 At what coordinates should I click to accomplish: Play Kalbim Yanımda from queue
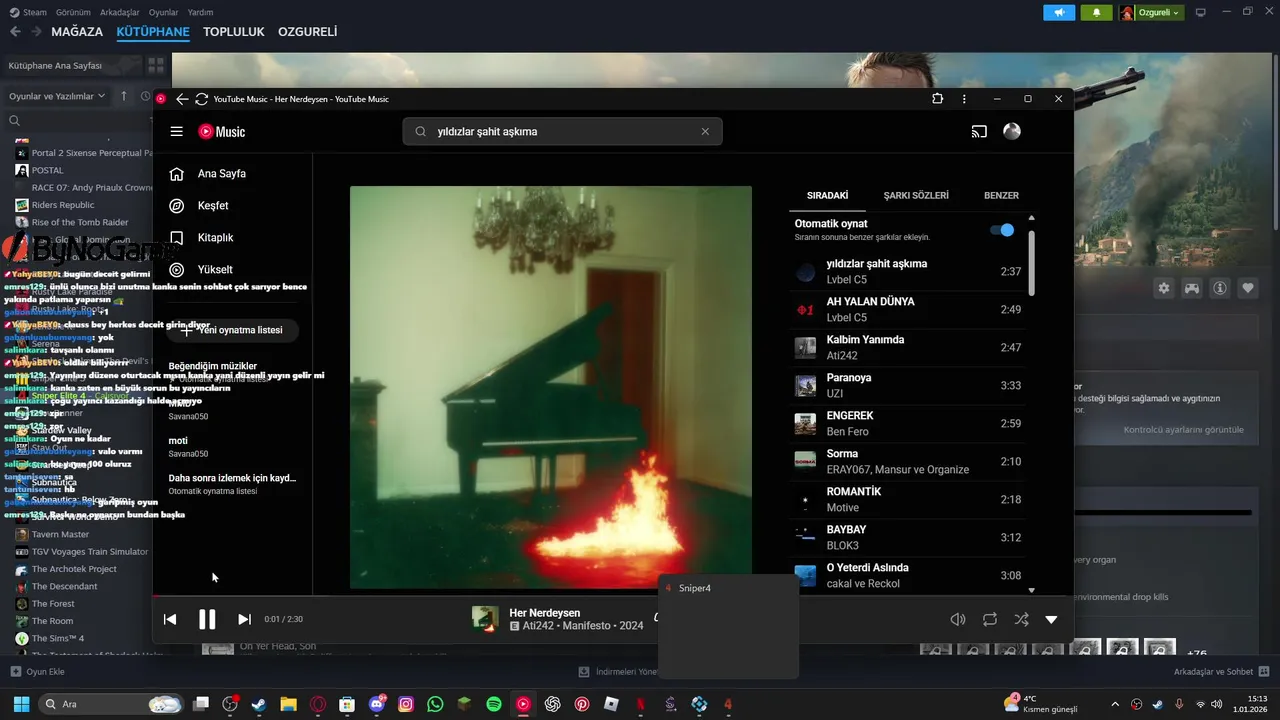click(907, 348)
